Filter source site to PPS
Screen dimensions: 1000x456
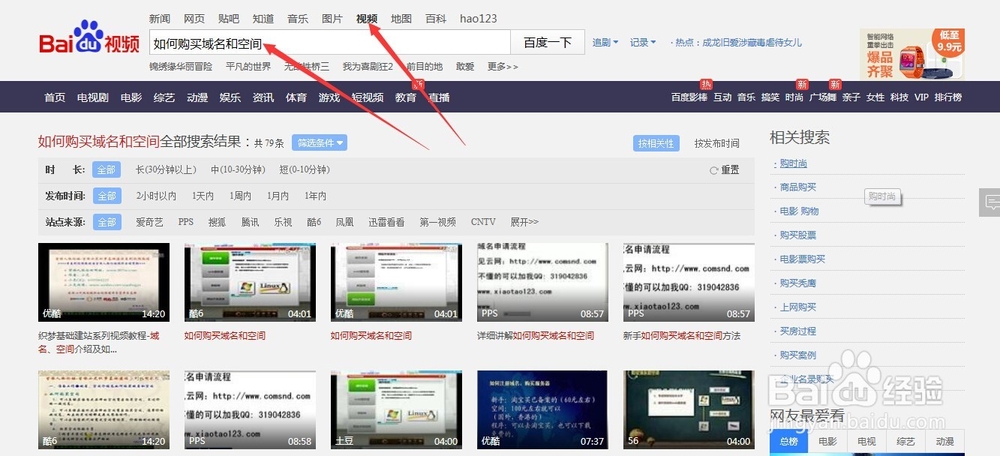coord(186,222)
